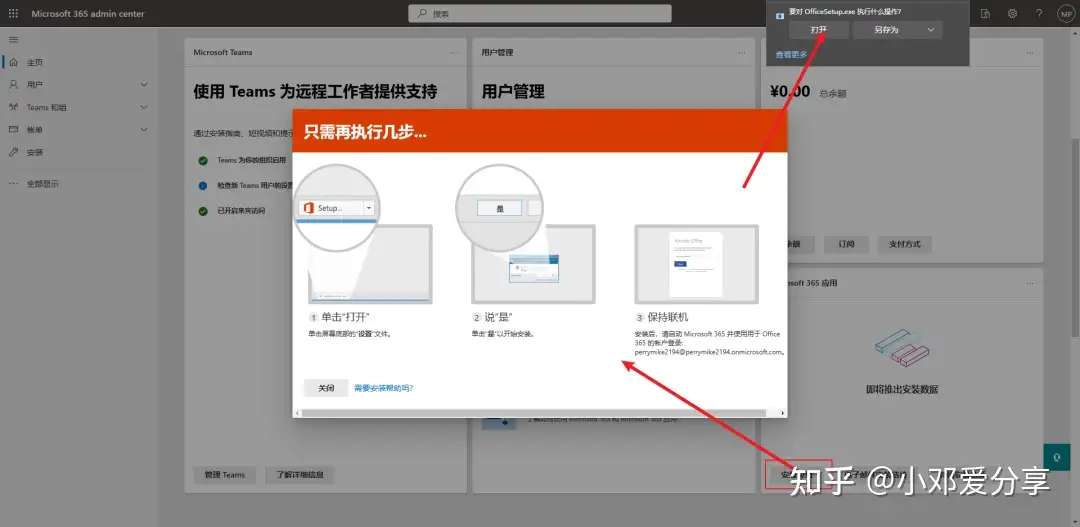Image resolution: width=1080 pixels, height=527 pixels.
Task: Click the Setup (安装) wrench icon
Action: pos(14,152)
